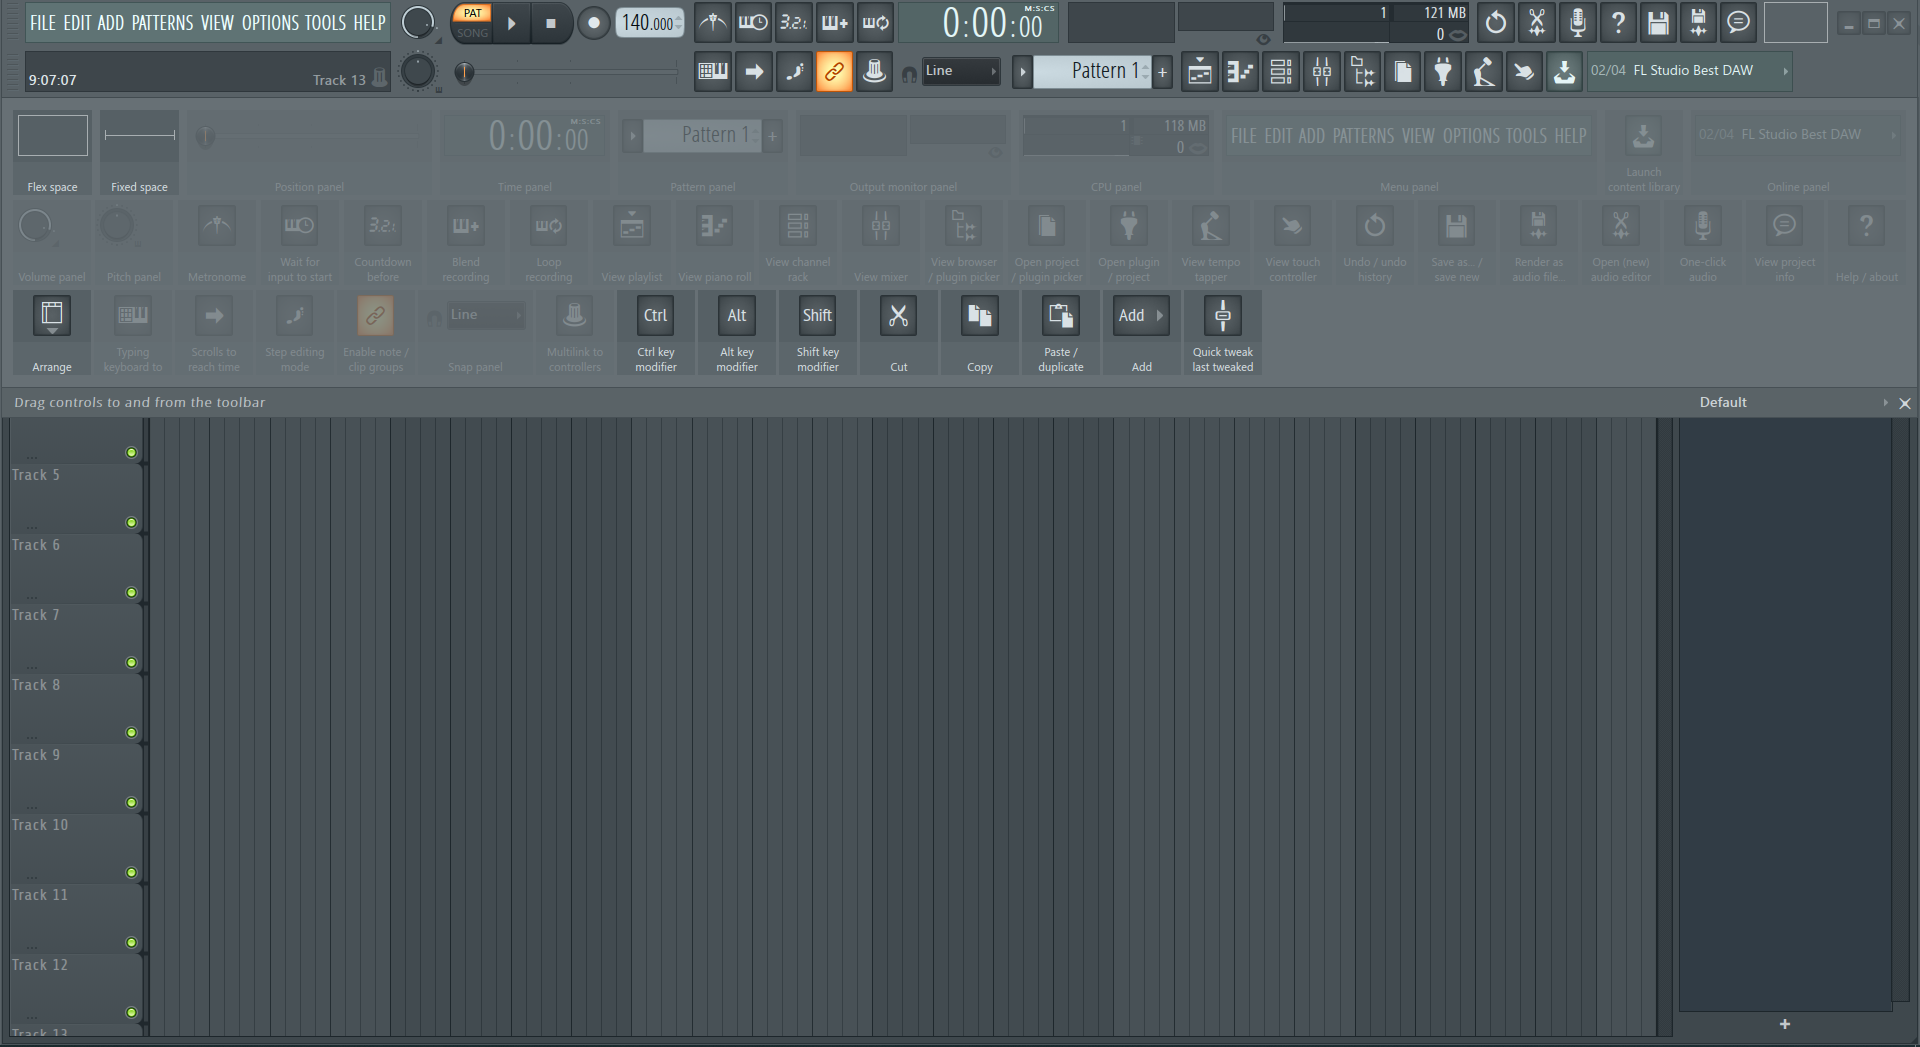Toggle scrolls to reach time arrow
The height and width of the screenshot is (1047, 1920).
click(754, 71)
